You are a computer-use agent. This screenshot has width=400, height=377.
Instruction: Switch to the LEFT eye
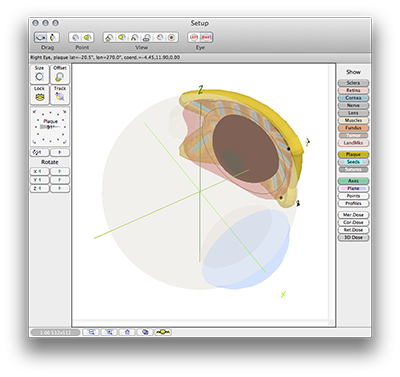(194, 37)
